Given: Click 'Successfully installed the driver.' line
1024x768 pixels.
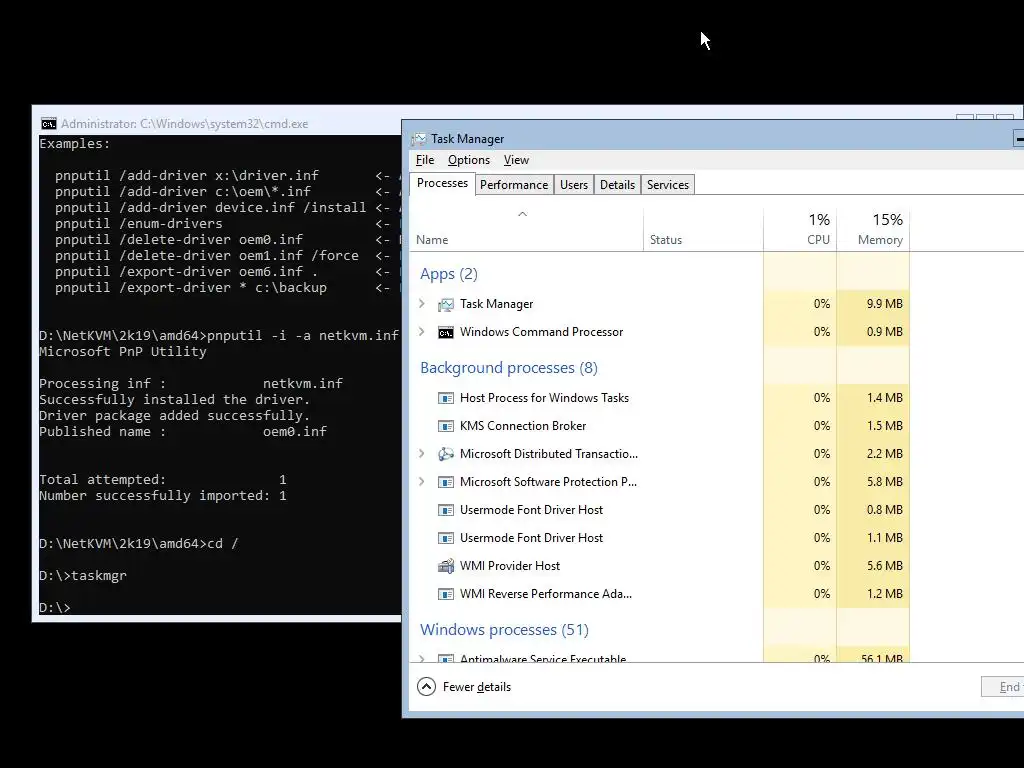Looking at the screenshot, I should [174, 400].
